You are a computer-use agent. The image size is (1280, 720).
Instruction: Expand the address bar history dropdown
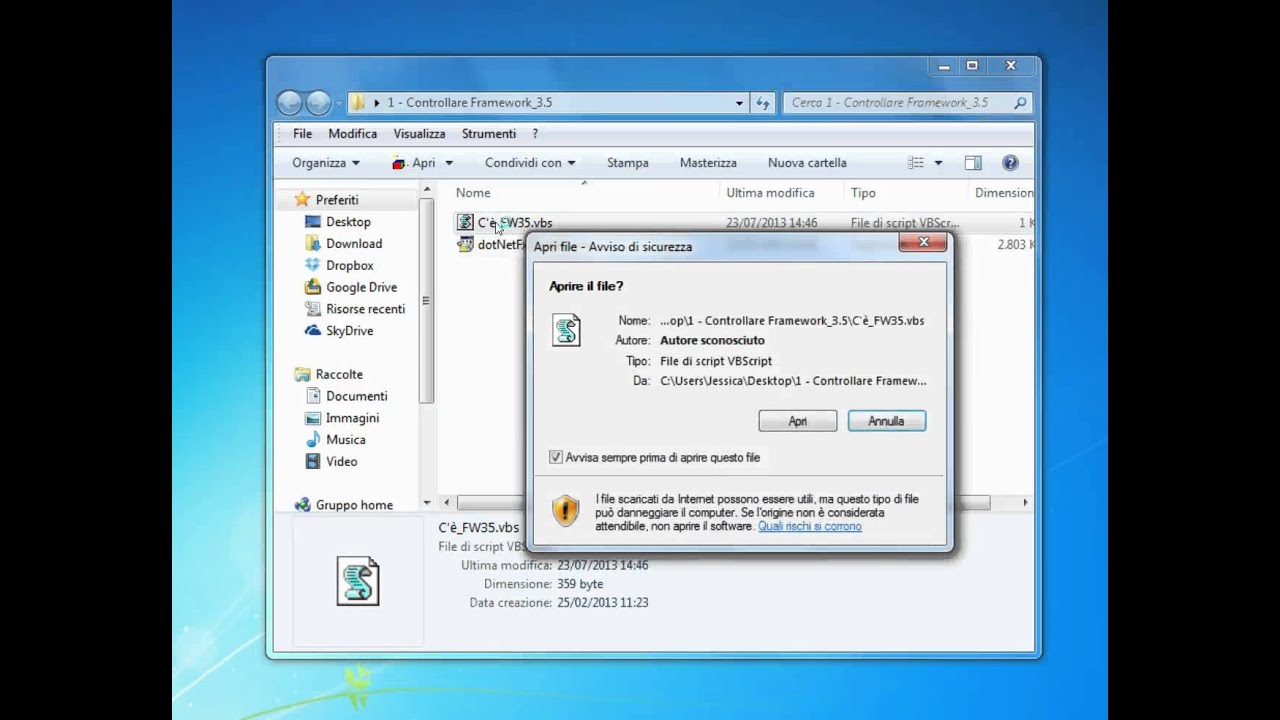tap(739, 103)
